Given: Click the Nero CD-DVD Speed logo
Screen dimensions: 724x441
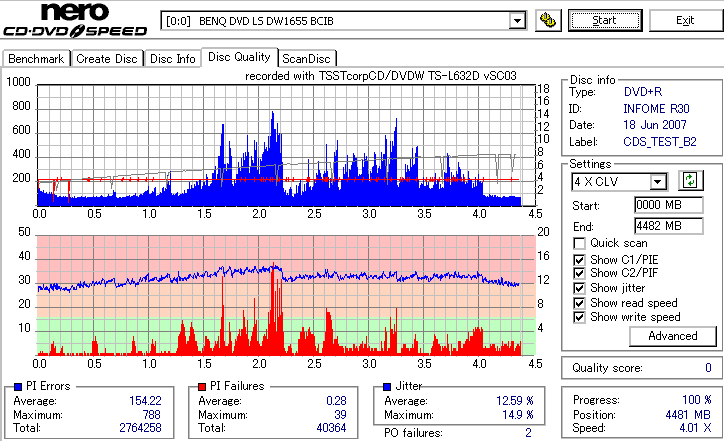Looking at the screenshot, I should pyautogui.click(x=75, y=20).
